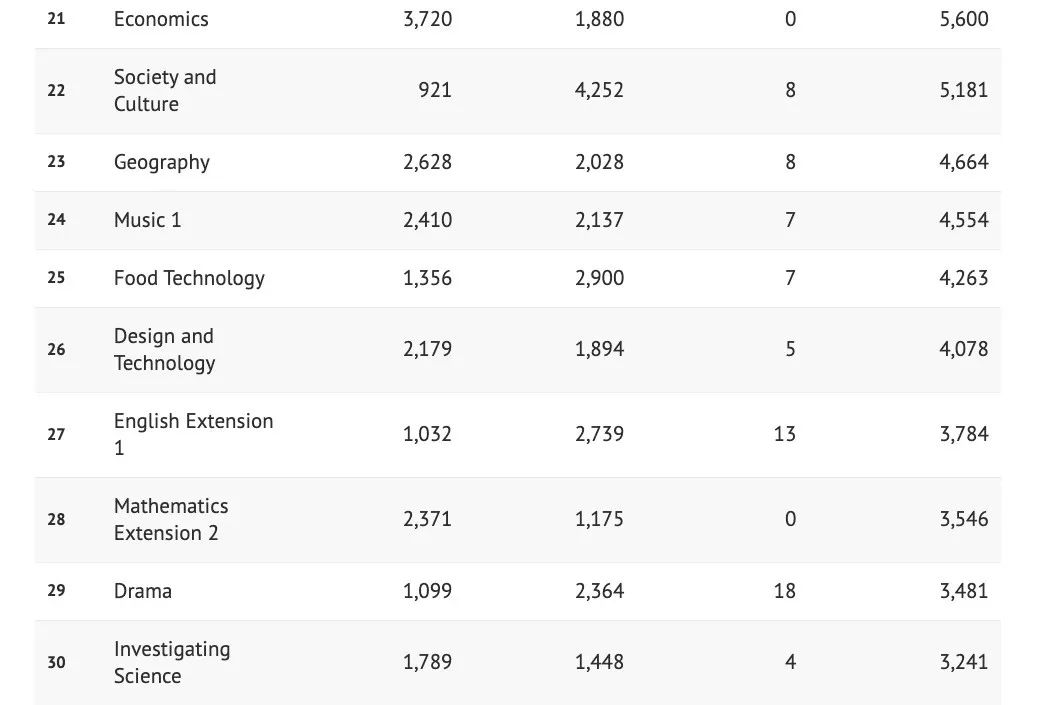Select the Society and Culture row label
Viewport: 1040px width, 705px height.
tap(165, 90)
